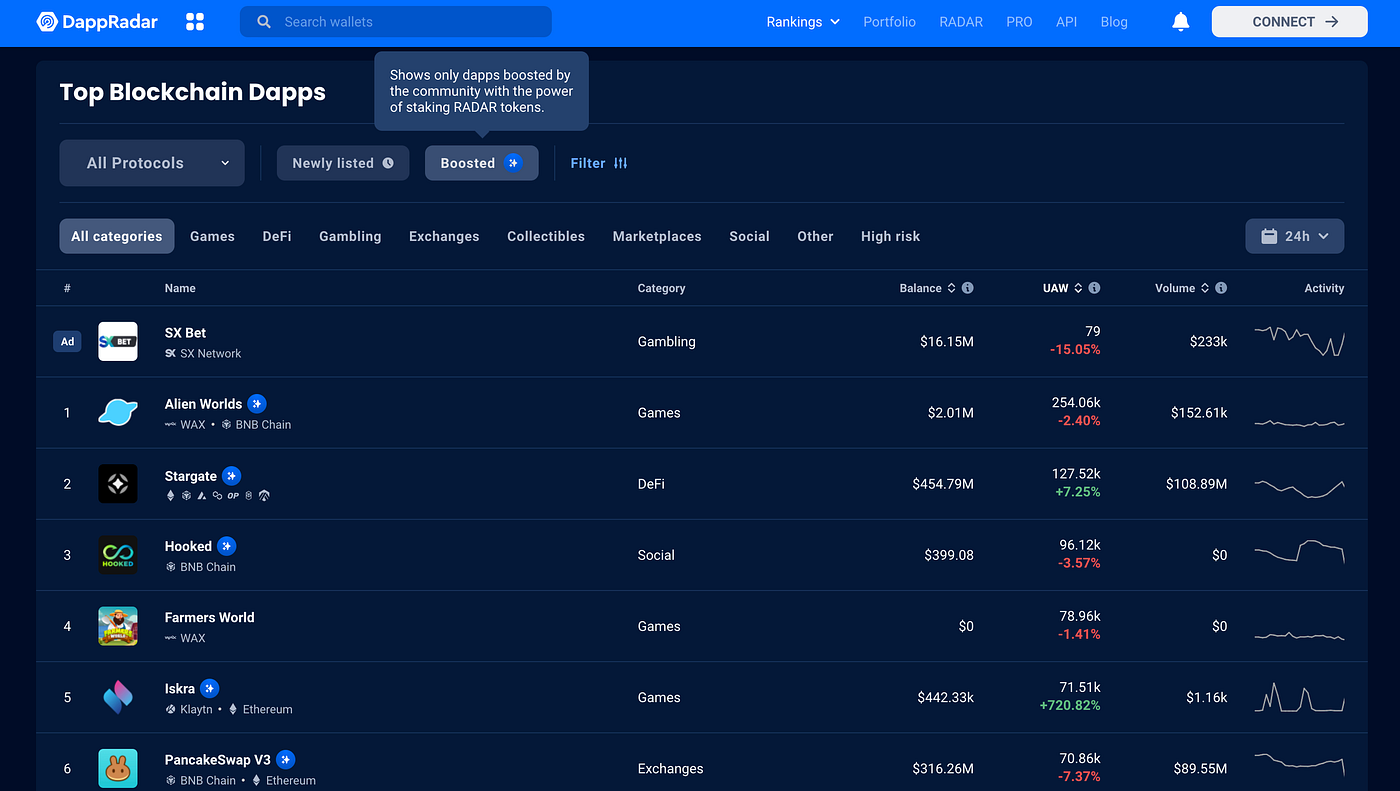Click the Iskra dapp icon
The image size is (1400, 791).
click(118, 697)
